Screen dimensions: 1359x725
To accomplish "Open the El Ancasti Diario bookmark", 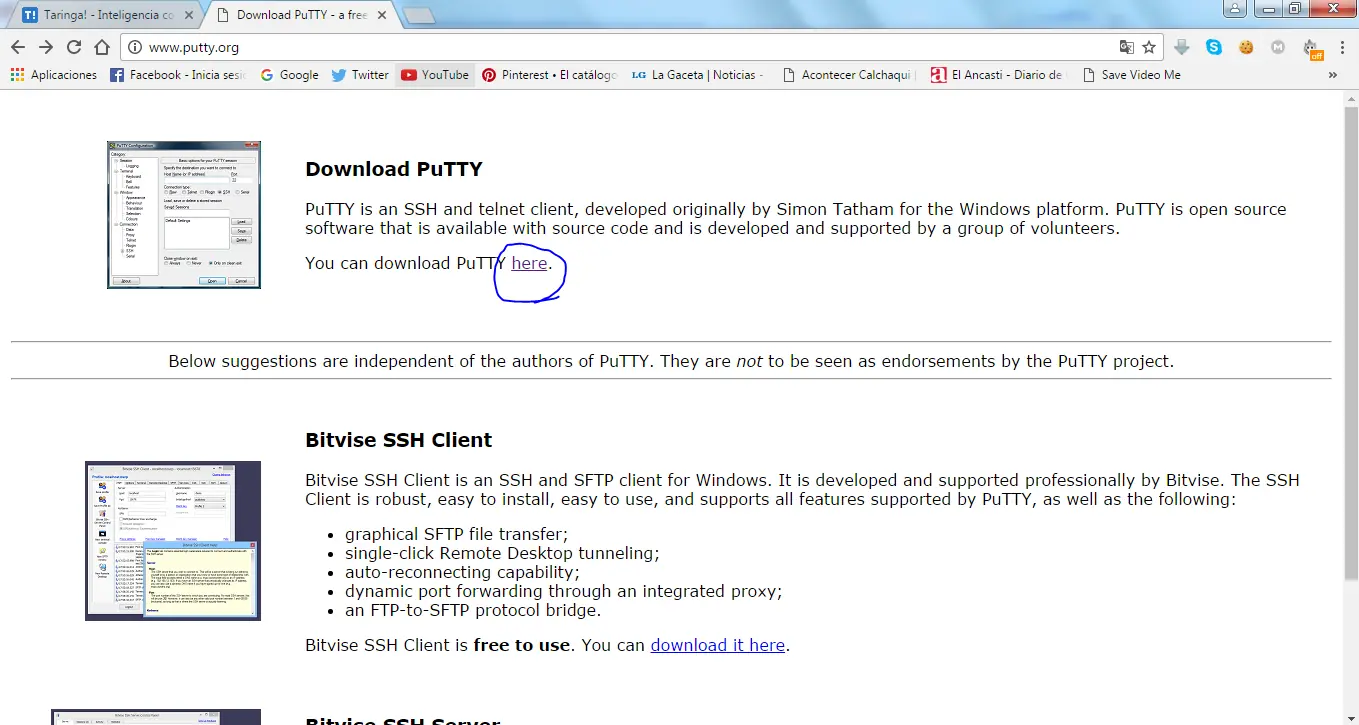I will 998,75.
